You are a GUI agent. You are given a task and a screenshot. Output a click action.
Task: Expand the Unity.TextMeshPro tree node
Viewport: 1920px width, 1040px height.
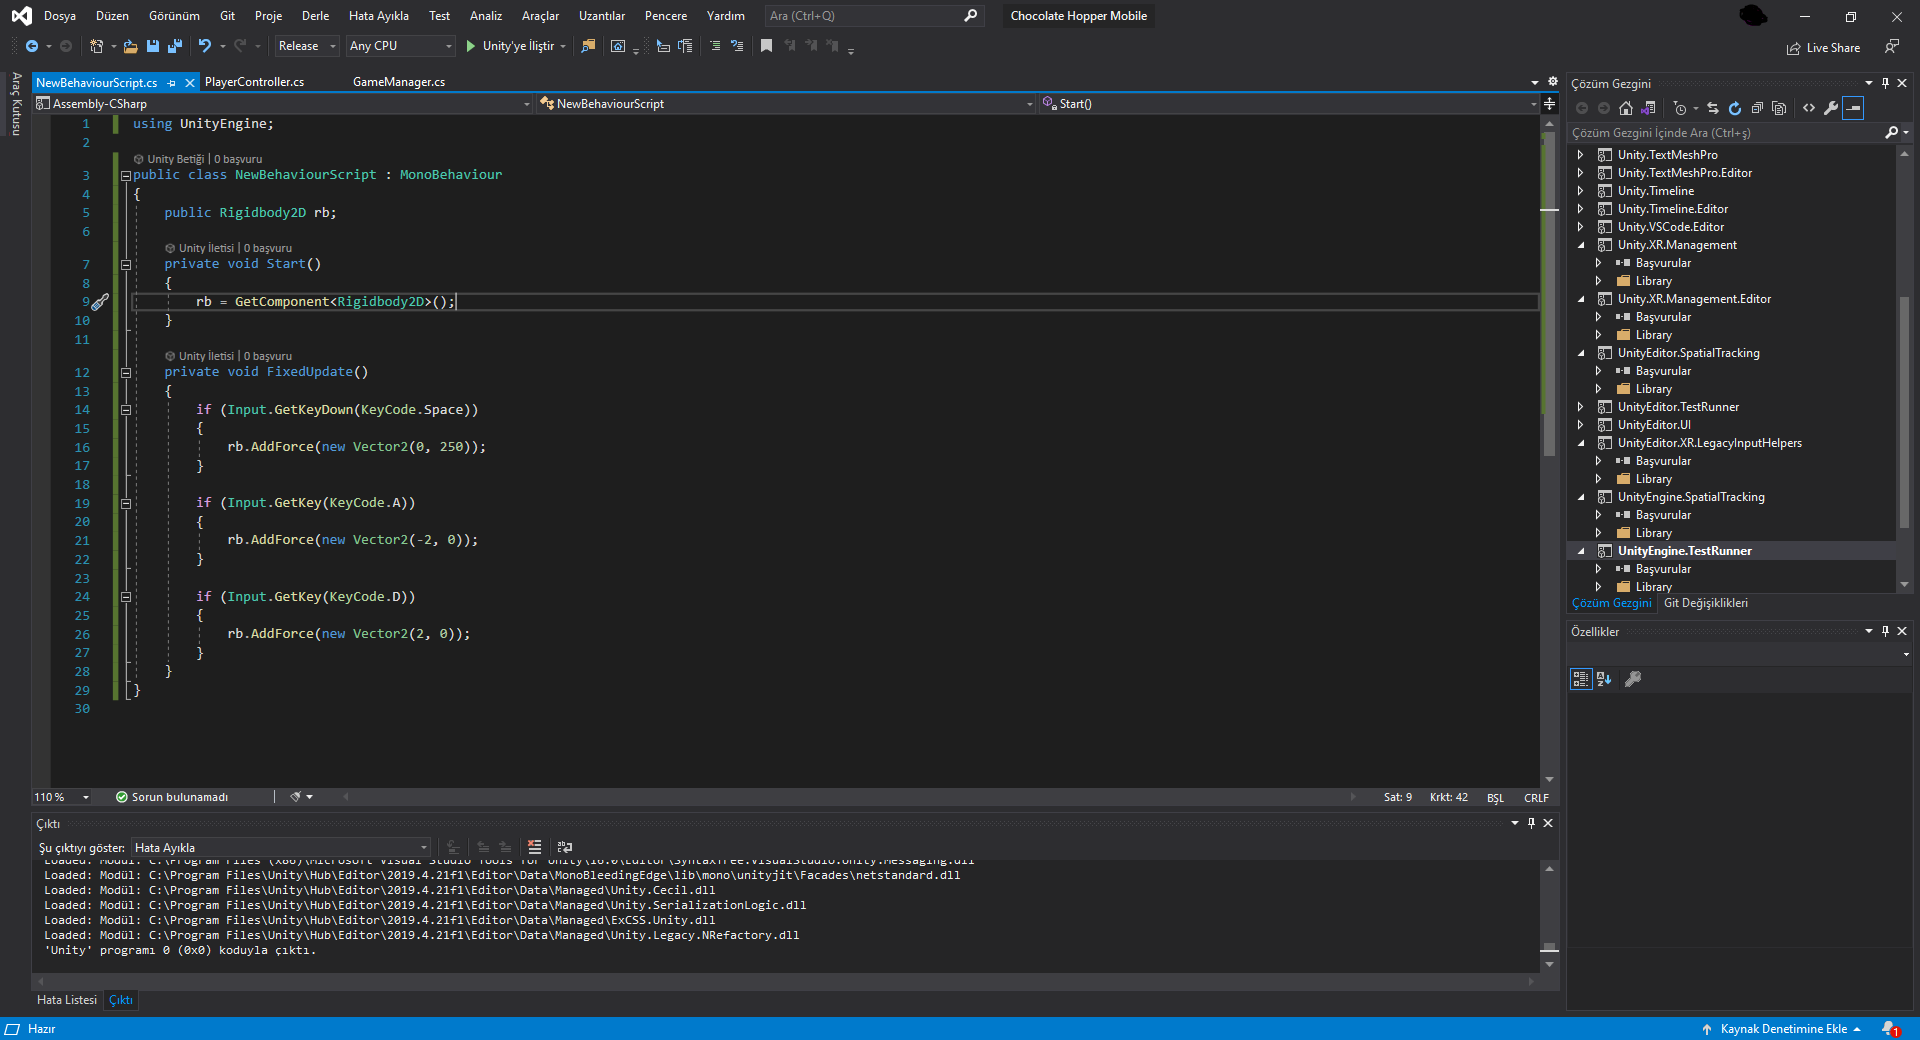1580,155
